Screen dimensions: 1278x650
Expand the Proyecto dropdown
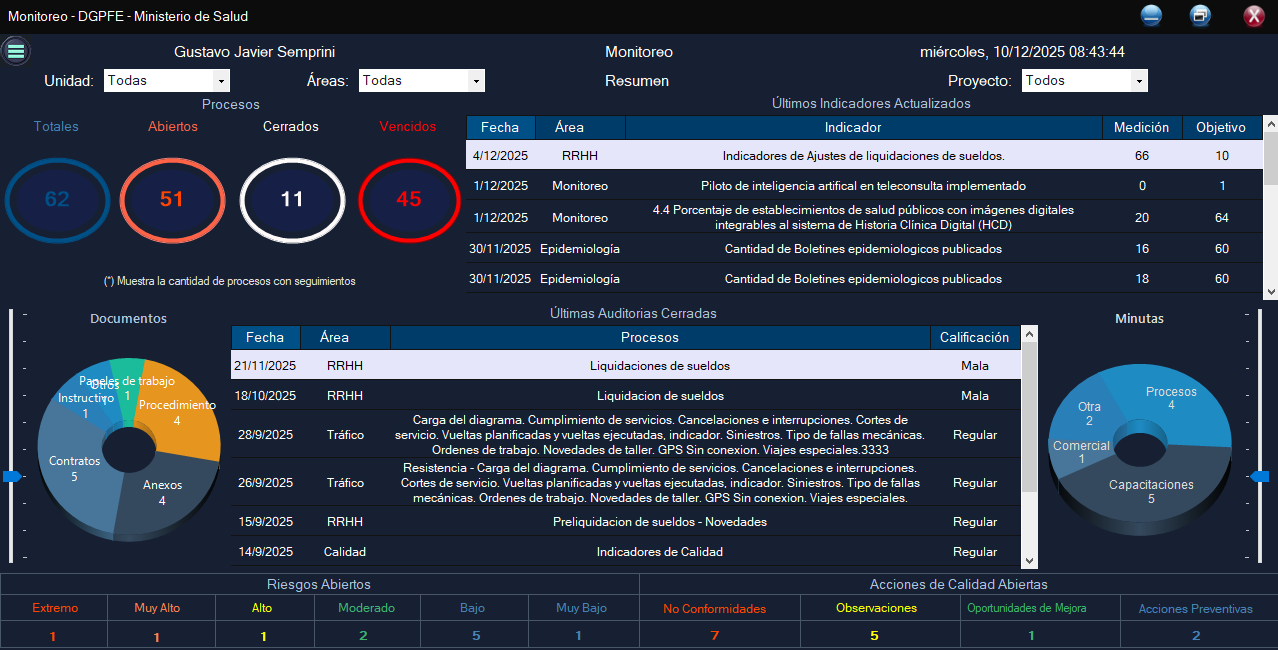(x=1138, y=81)
